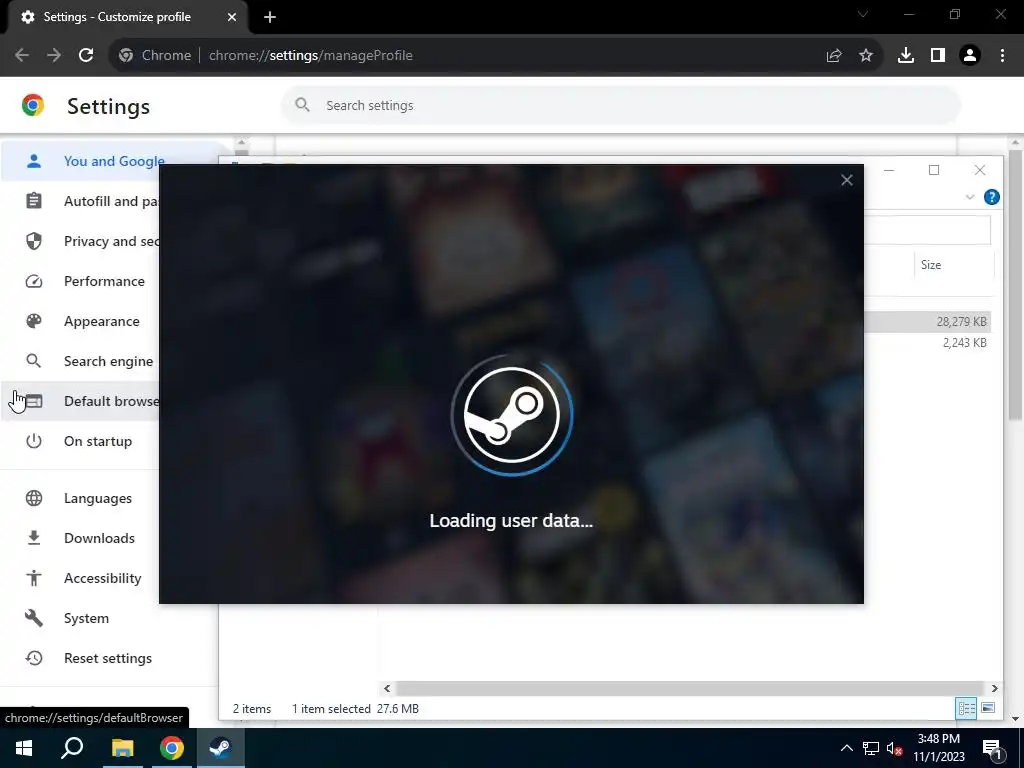Select the 28,279 KB file row

coord(927,321)
